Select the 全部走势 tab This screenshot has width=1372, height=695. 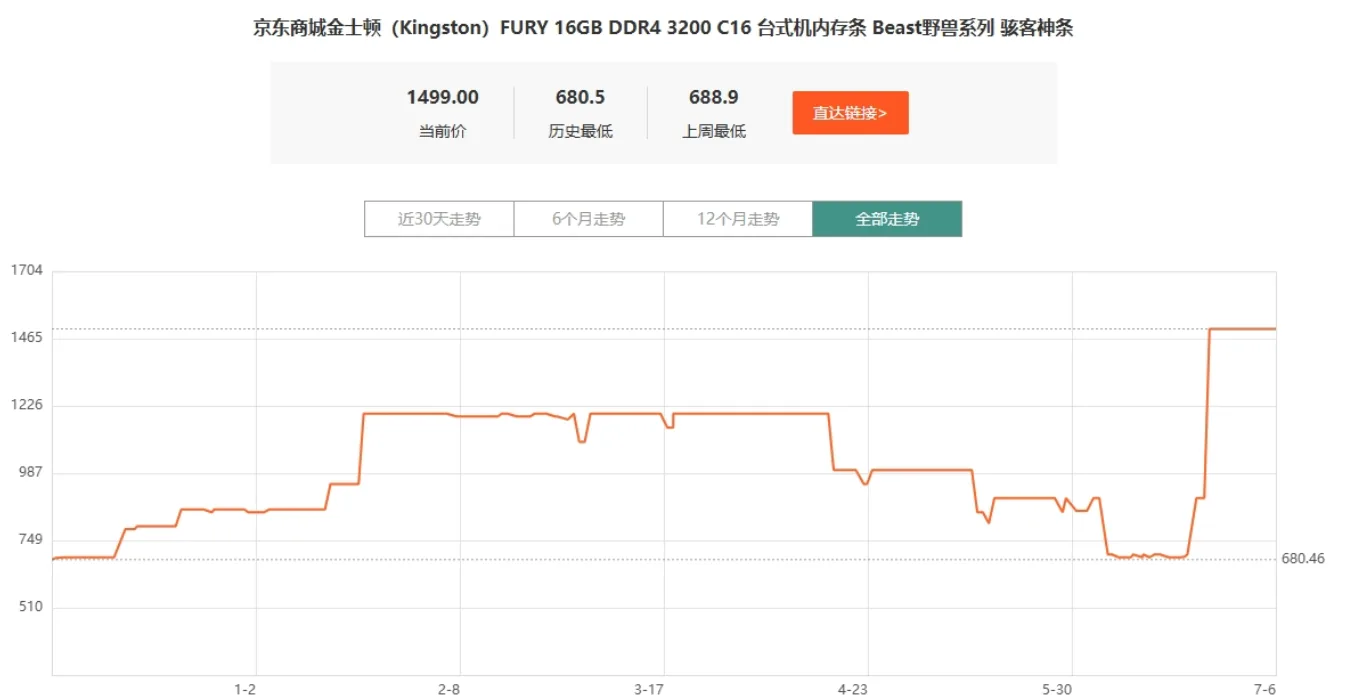[x=887, y=219]
